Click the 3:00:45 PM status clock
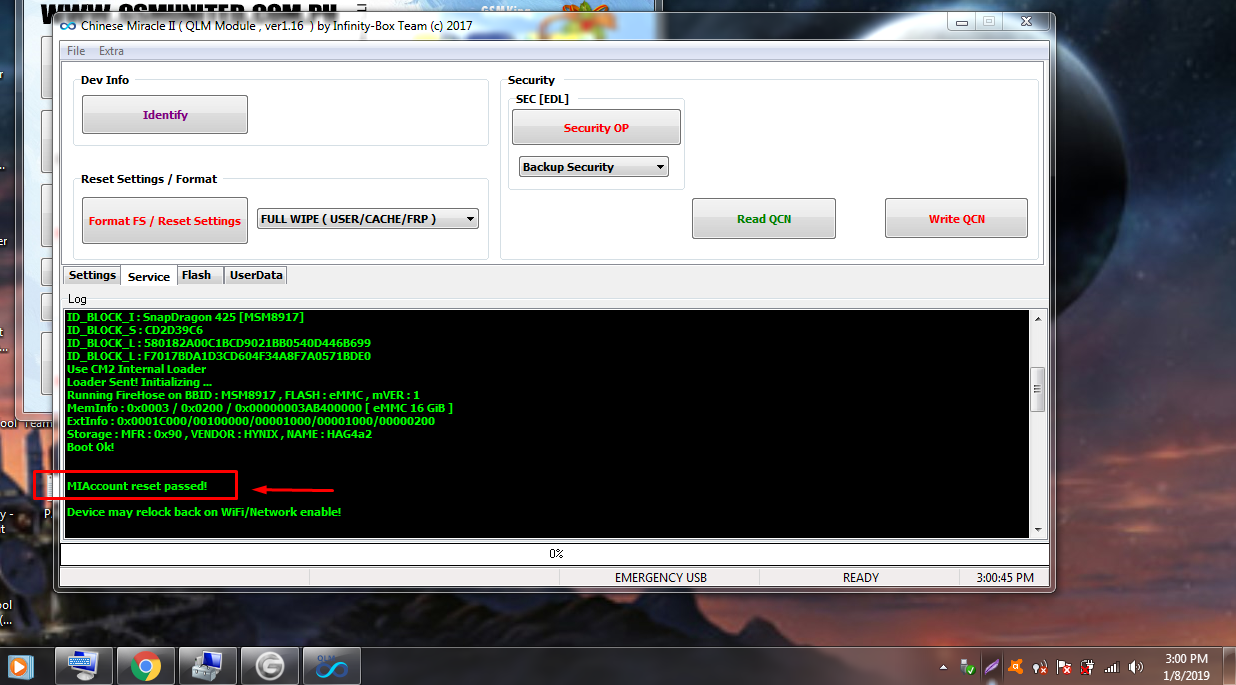 tap(1004, 577)
